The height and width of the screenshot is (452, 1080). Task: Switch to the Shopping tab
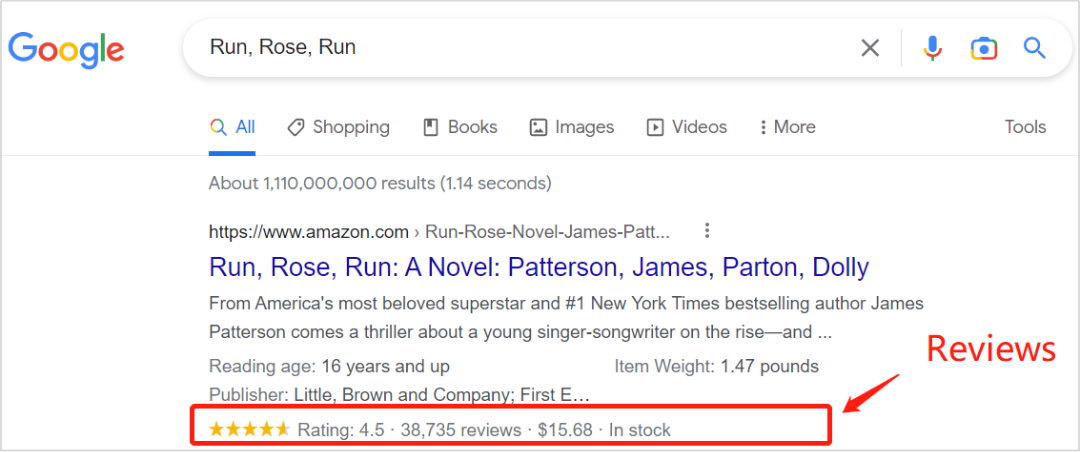(338, 127)
